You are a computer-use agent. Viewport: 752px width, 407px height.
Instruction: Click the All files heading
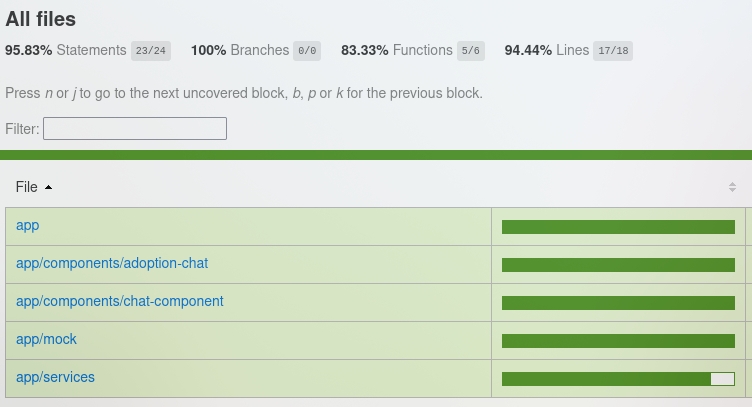[x=40, y=19]
